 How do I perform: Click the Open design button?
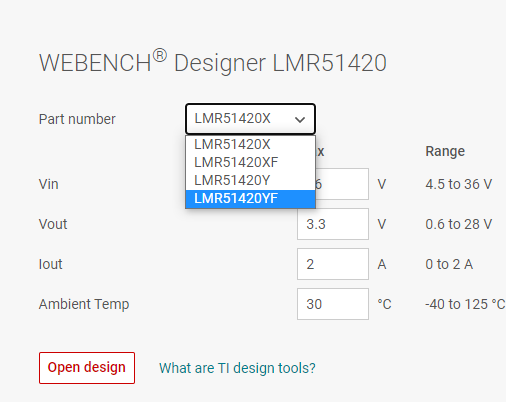point(87,368)
